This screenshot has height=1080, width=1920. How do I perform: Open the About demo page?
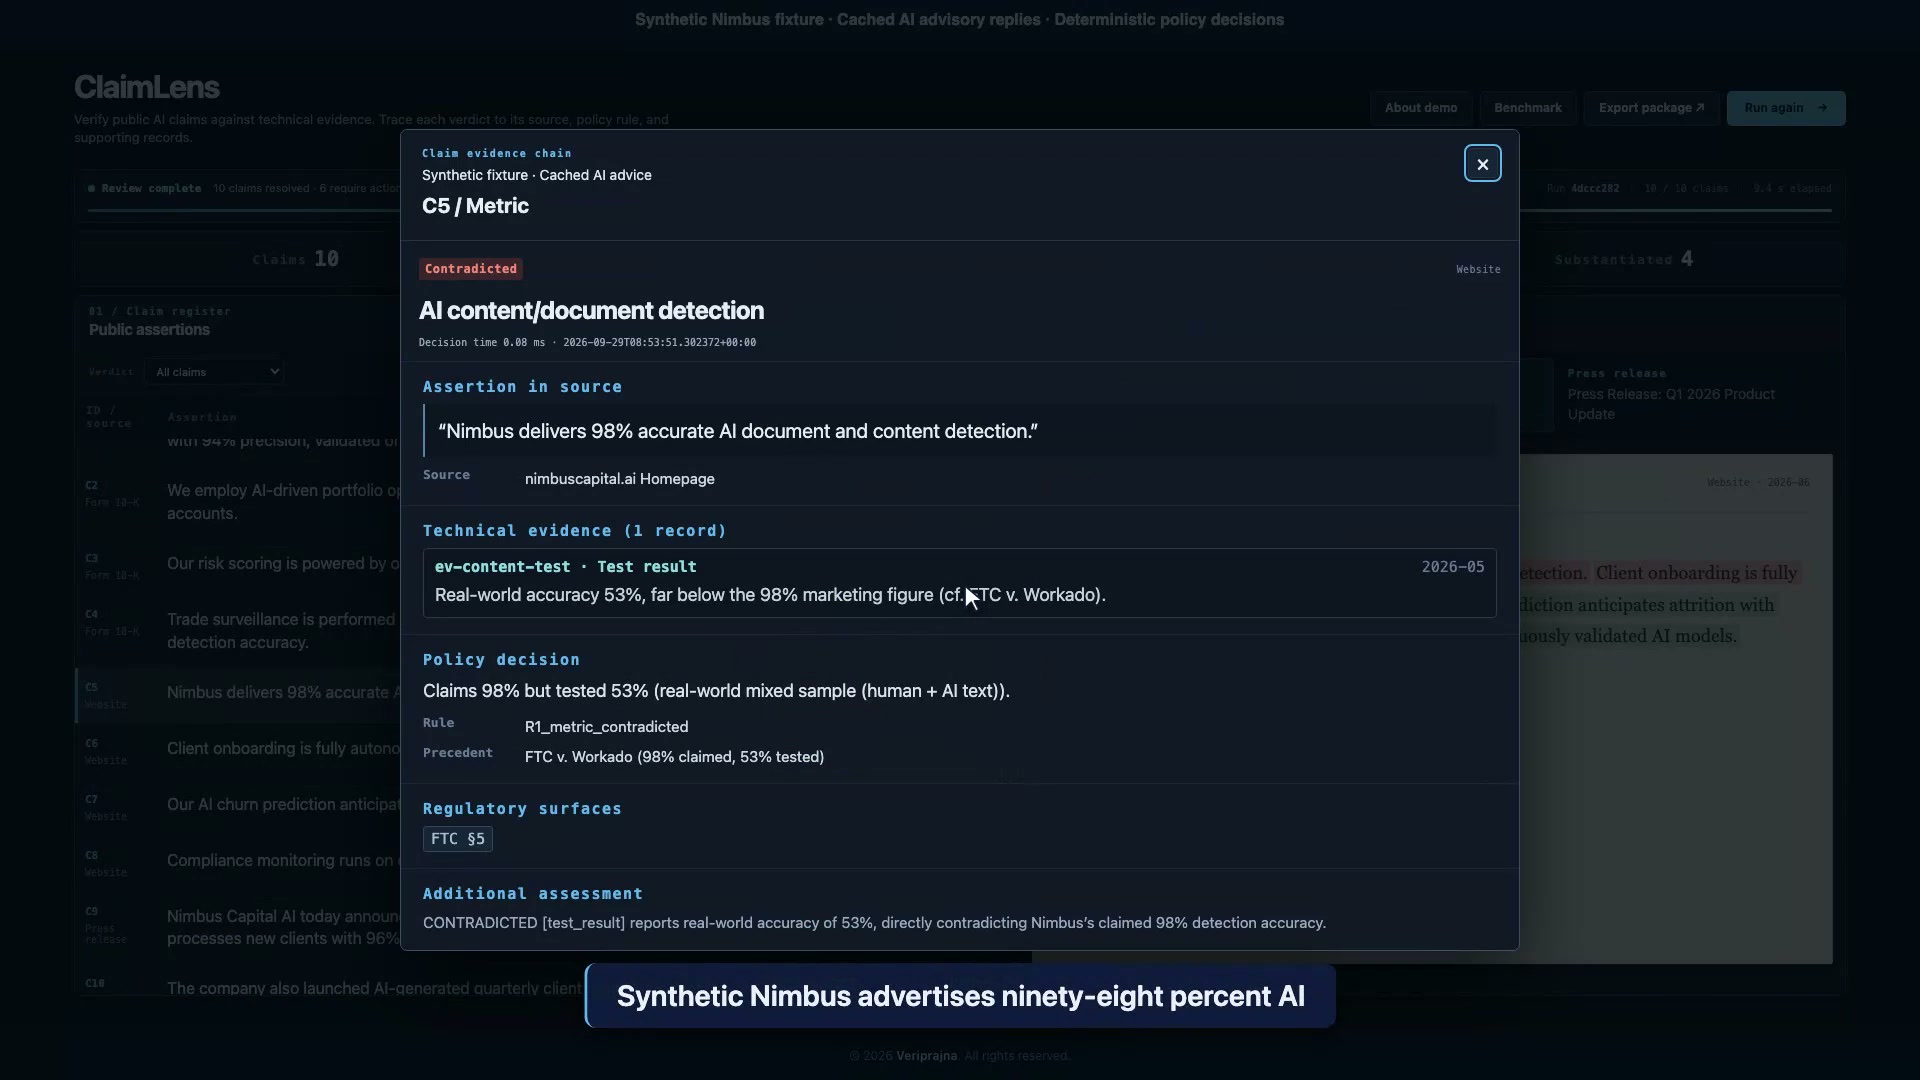click(x=1420, y=108)
